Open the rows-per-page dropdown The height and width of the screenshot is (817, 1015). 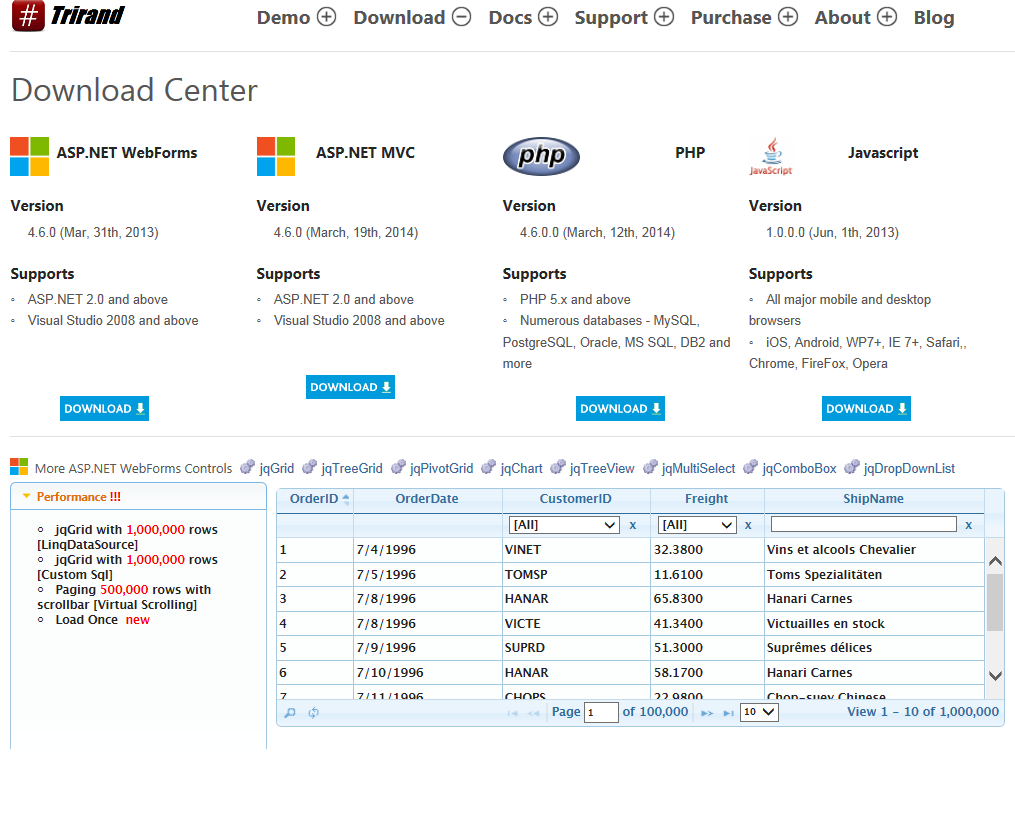click(x=759, y=712)
